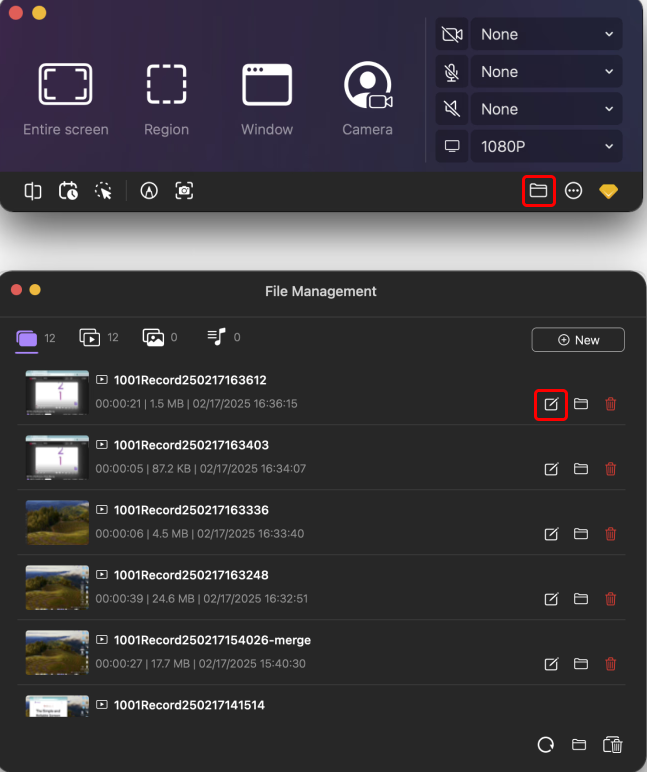Viewport: 647px width, 772px height.
Task: Click the monitor resolution icon
Action: [452, 146]
